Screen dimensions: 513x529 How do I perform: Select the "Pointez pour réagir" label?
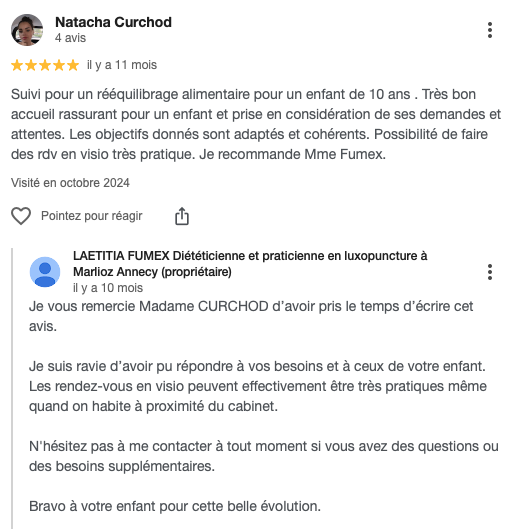(x=92, y=216)
